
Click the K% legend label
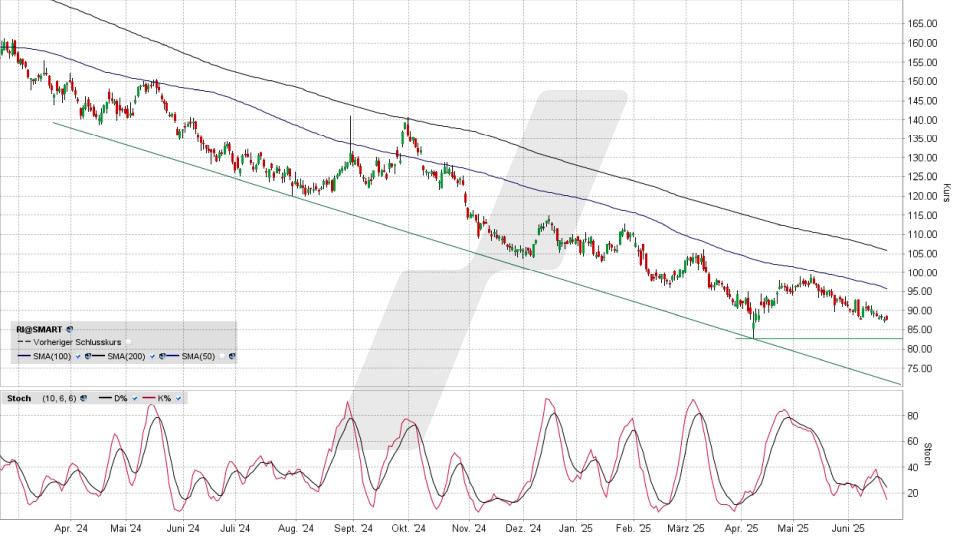tap(164, 398)
